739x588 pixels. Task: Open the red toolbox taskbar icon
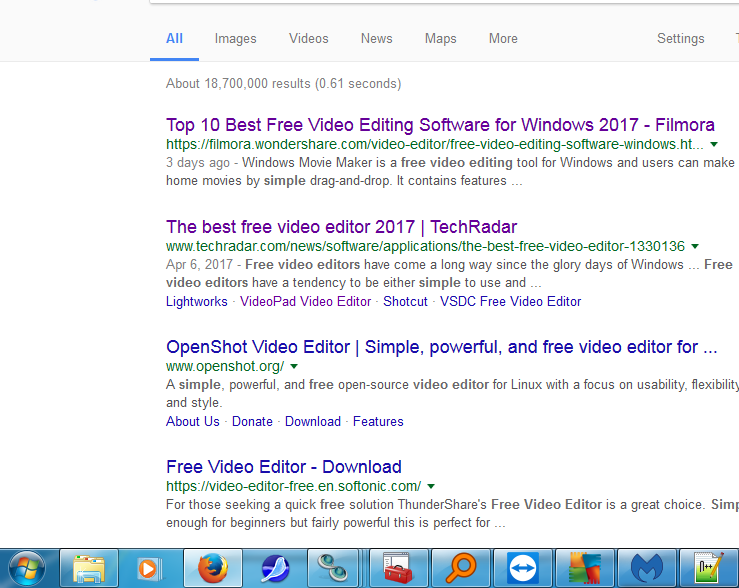point(398,569)
